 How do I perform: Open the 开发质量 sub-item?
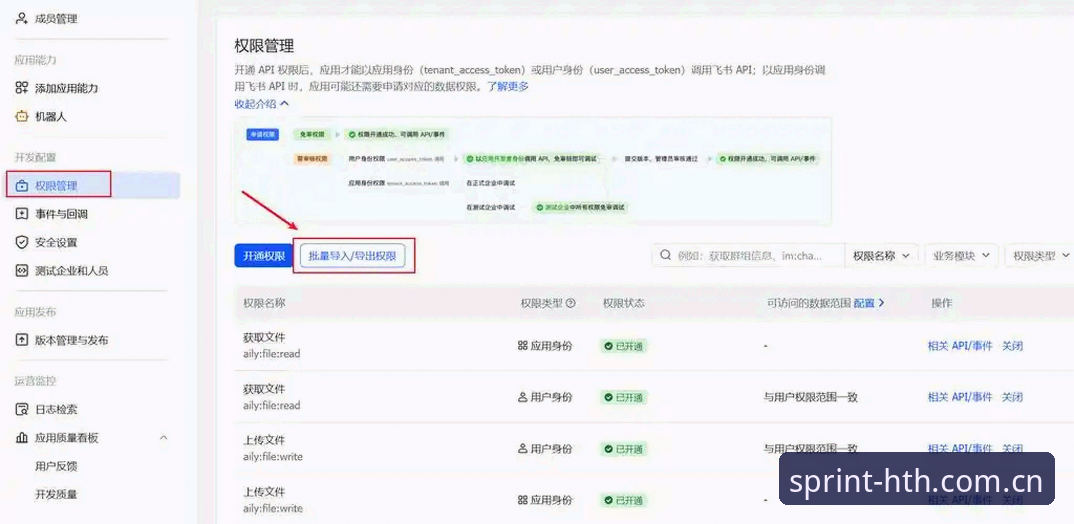[56, 495]
